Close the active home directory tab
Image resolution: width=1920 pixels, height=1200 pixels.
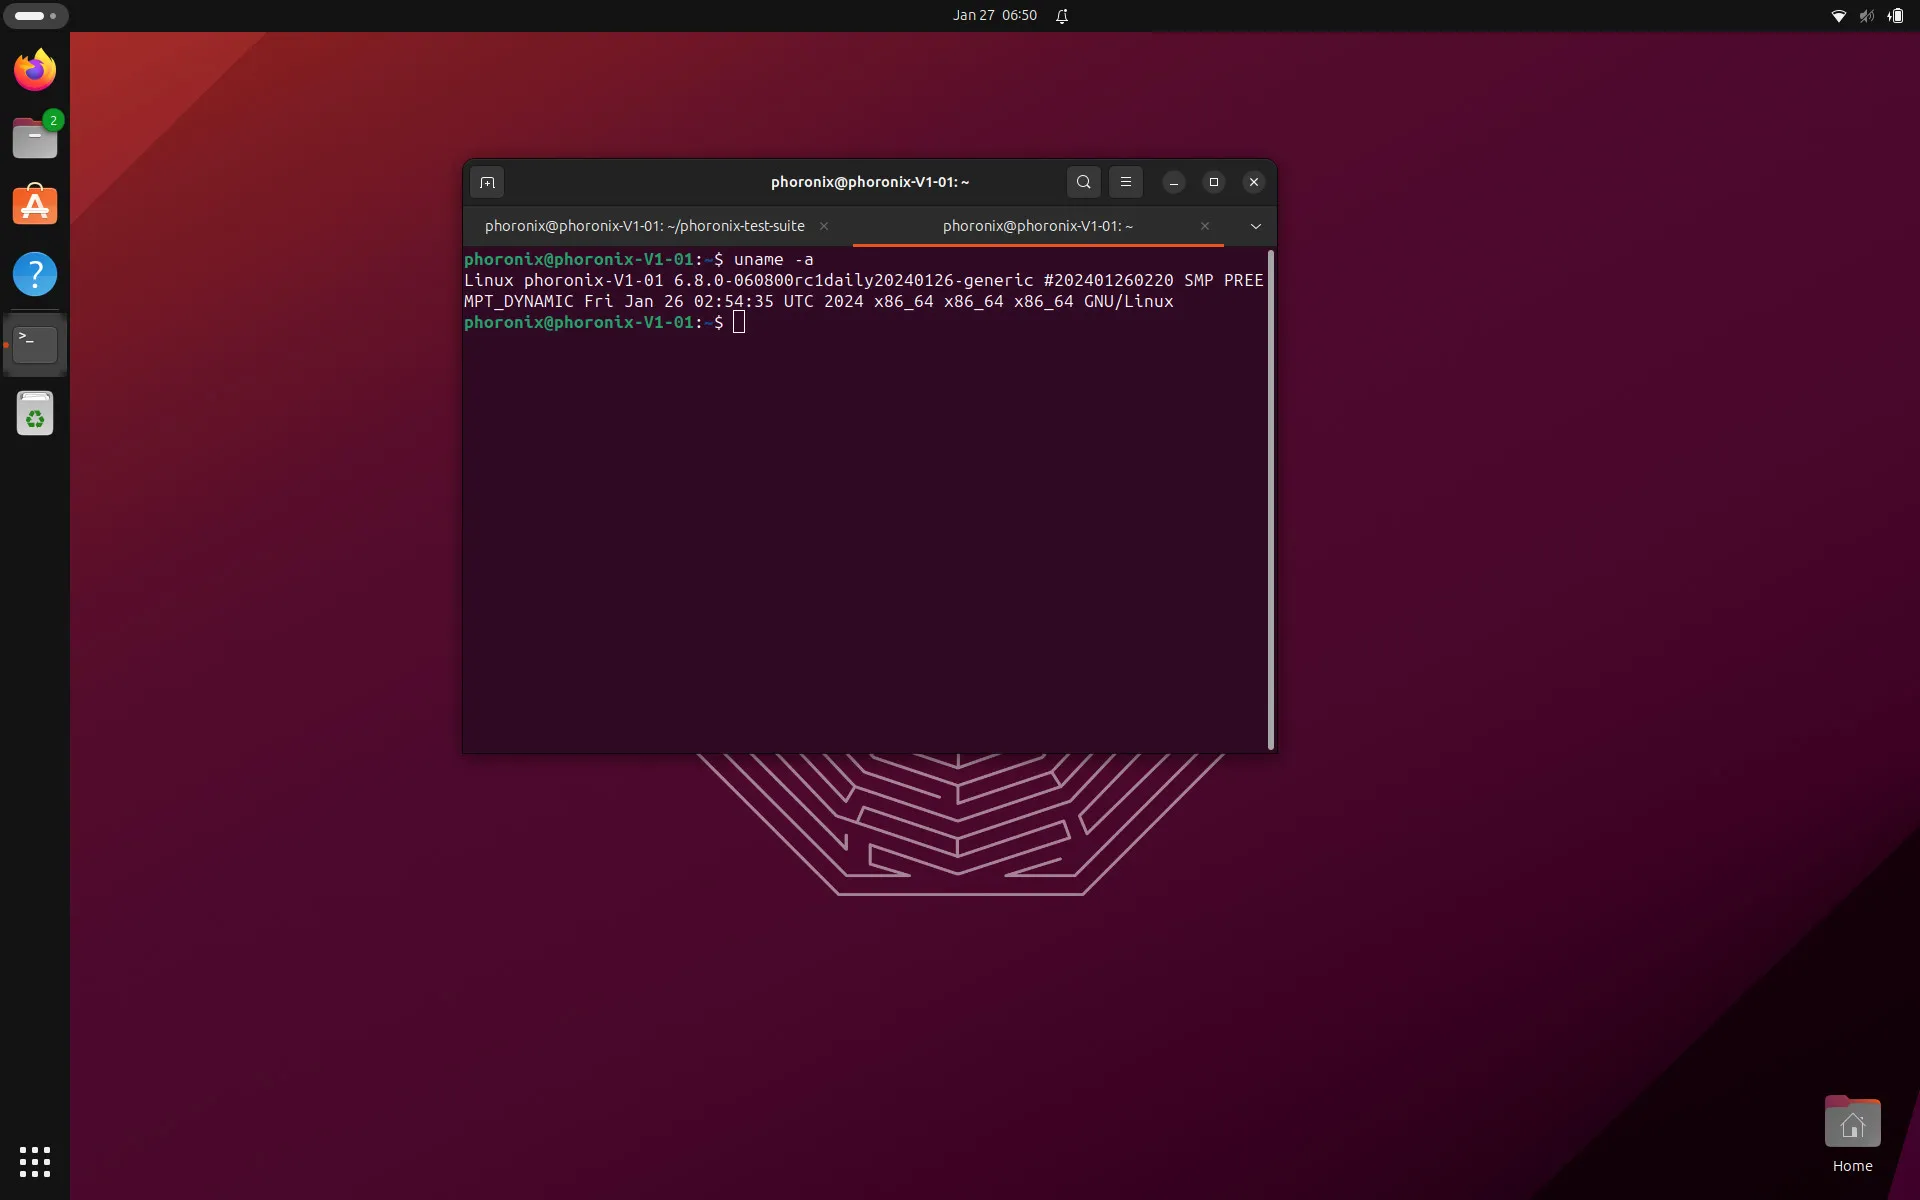(1204, 226)
